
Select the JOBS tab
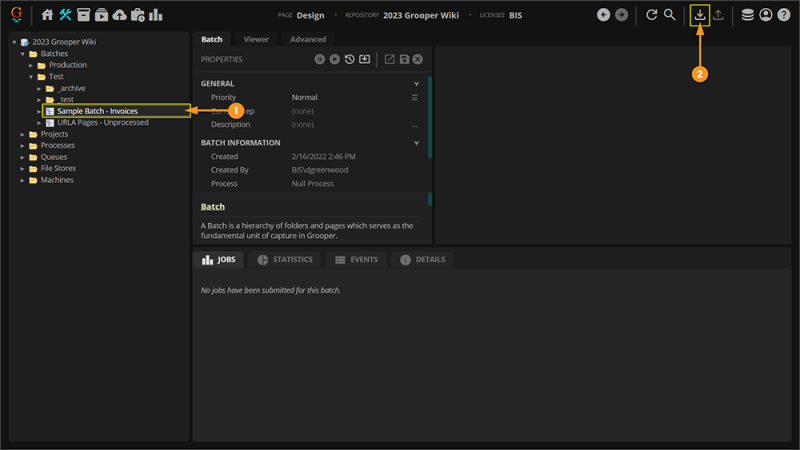218,260
